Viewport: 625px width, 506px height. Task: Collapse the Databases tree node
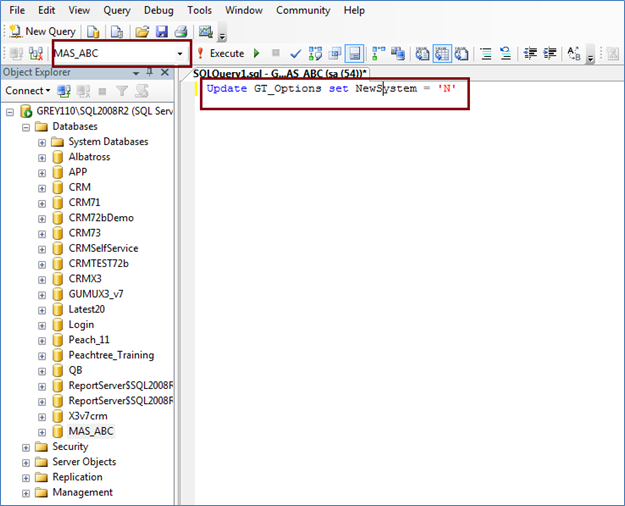tap(26, 127)
